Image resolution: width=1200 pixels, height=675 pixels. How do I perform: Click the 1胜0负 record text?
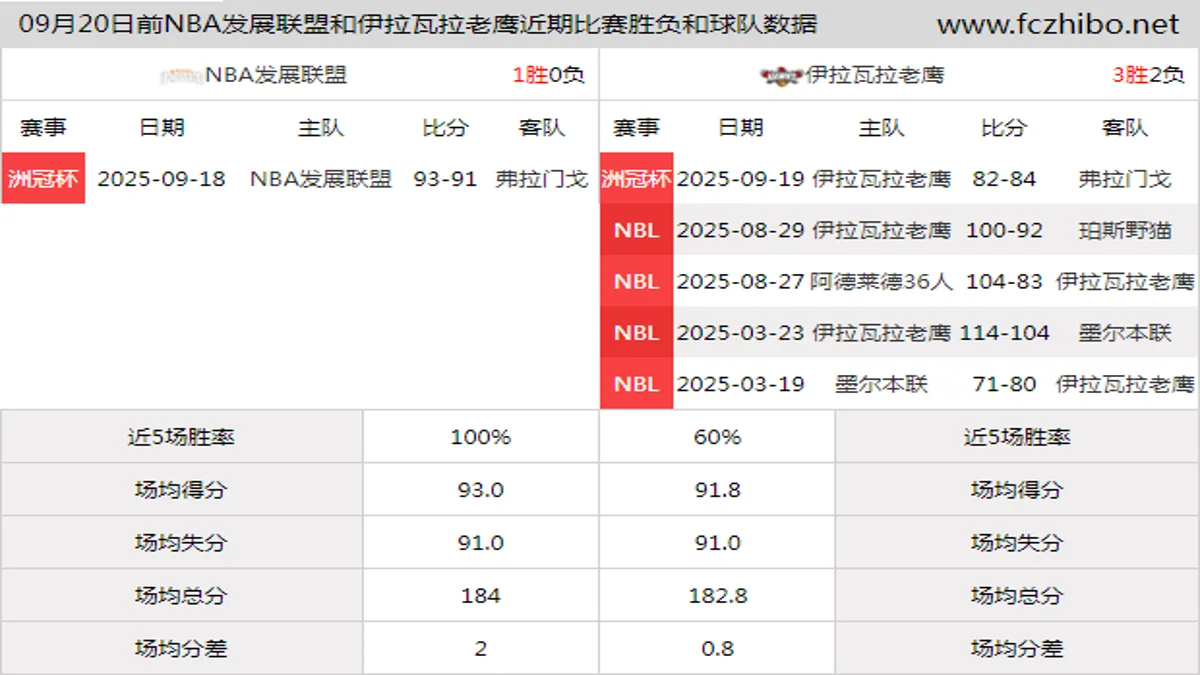point(548,75)
